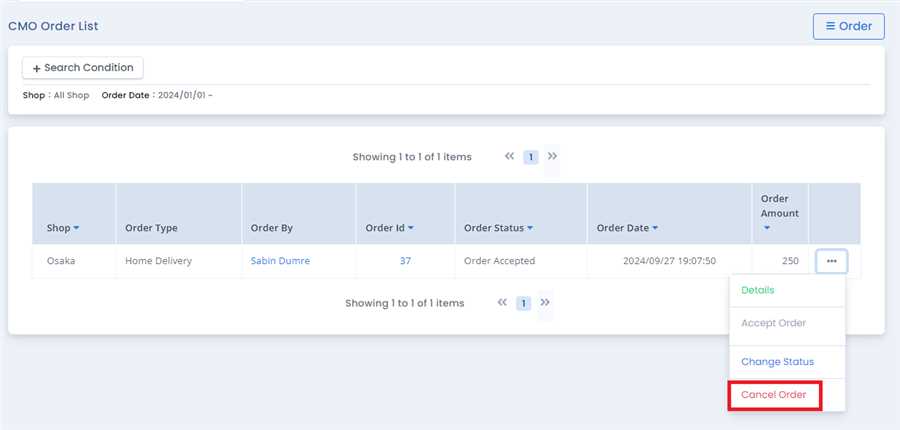The width and height of the screenshot is (900, 430).
Task: Choose Details from the actions menu
Action: click(x=757, y=290)
